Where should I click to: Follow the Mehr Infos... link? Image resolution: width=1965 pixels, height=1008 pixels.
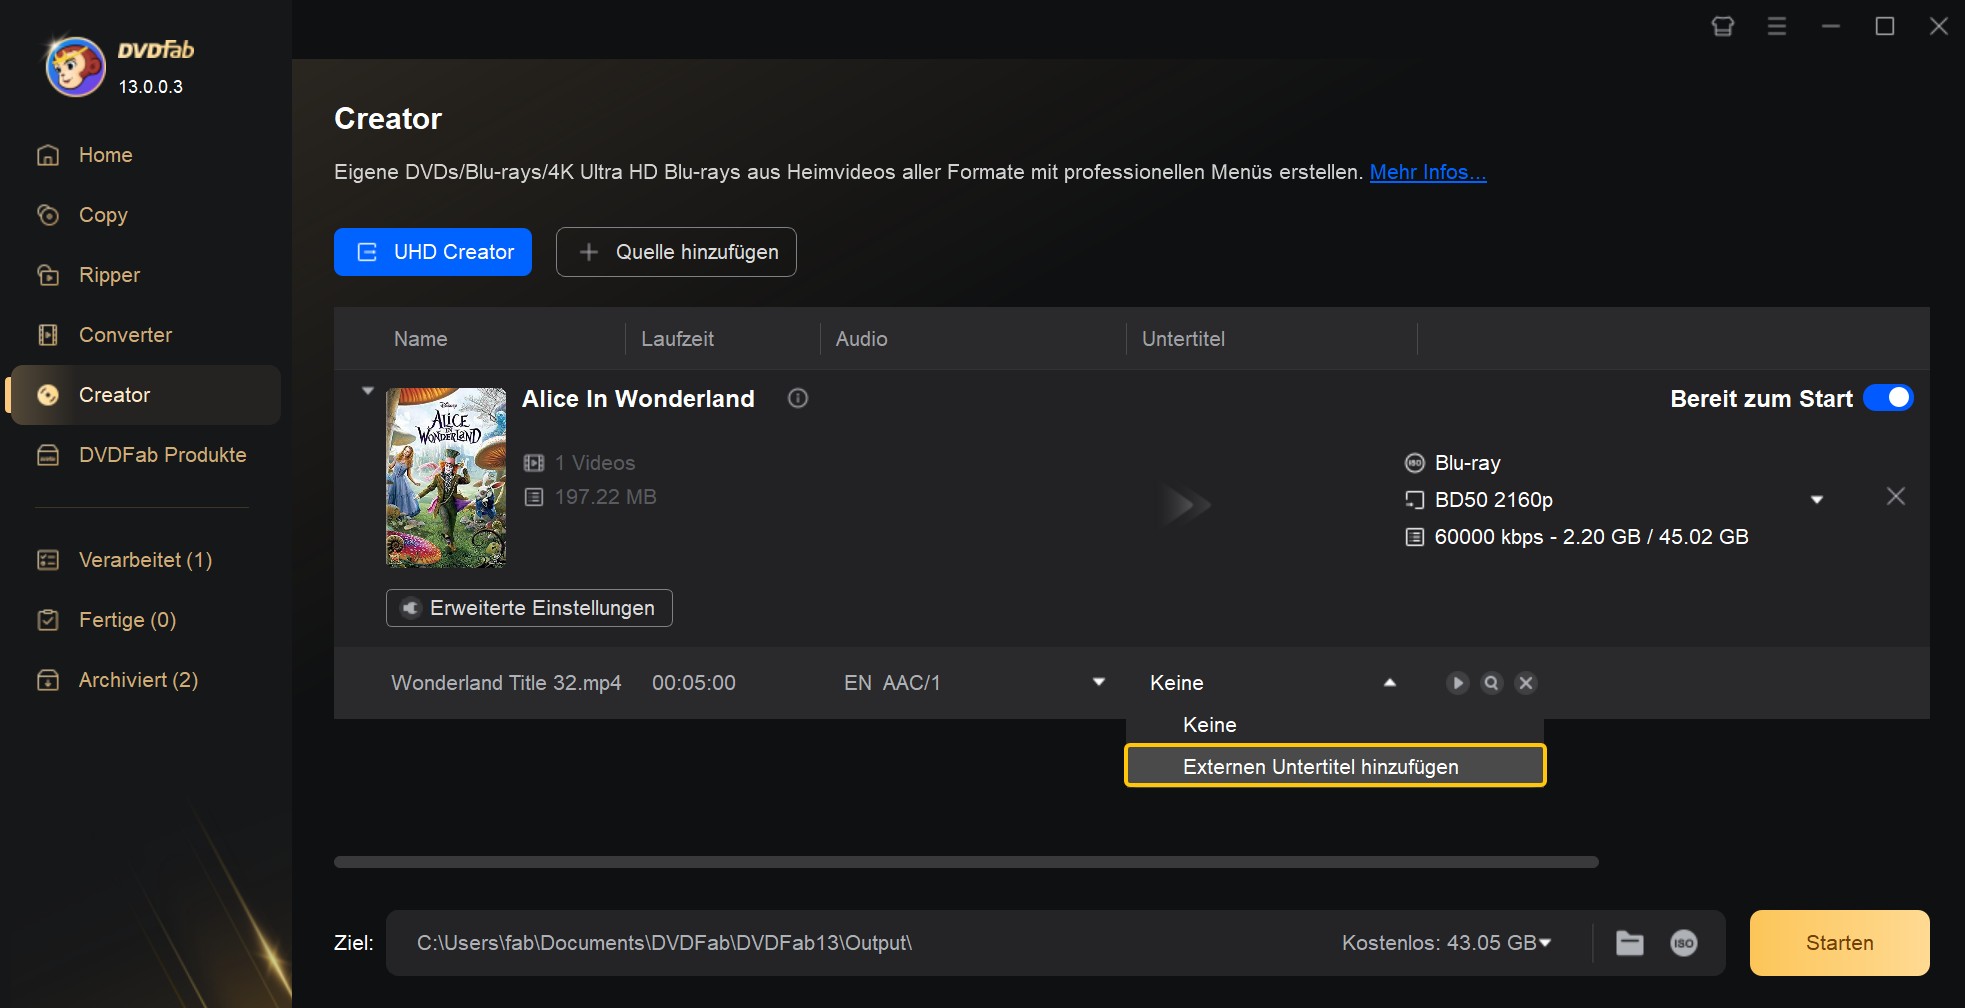pos(1428,172)
